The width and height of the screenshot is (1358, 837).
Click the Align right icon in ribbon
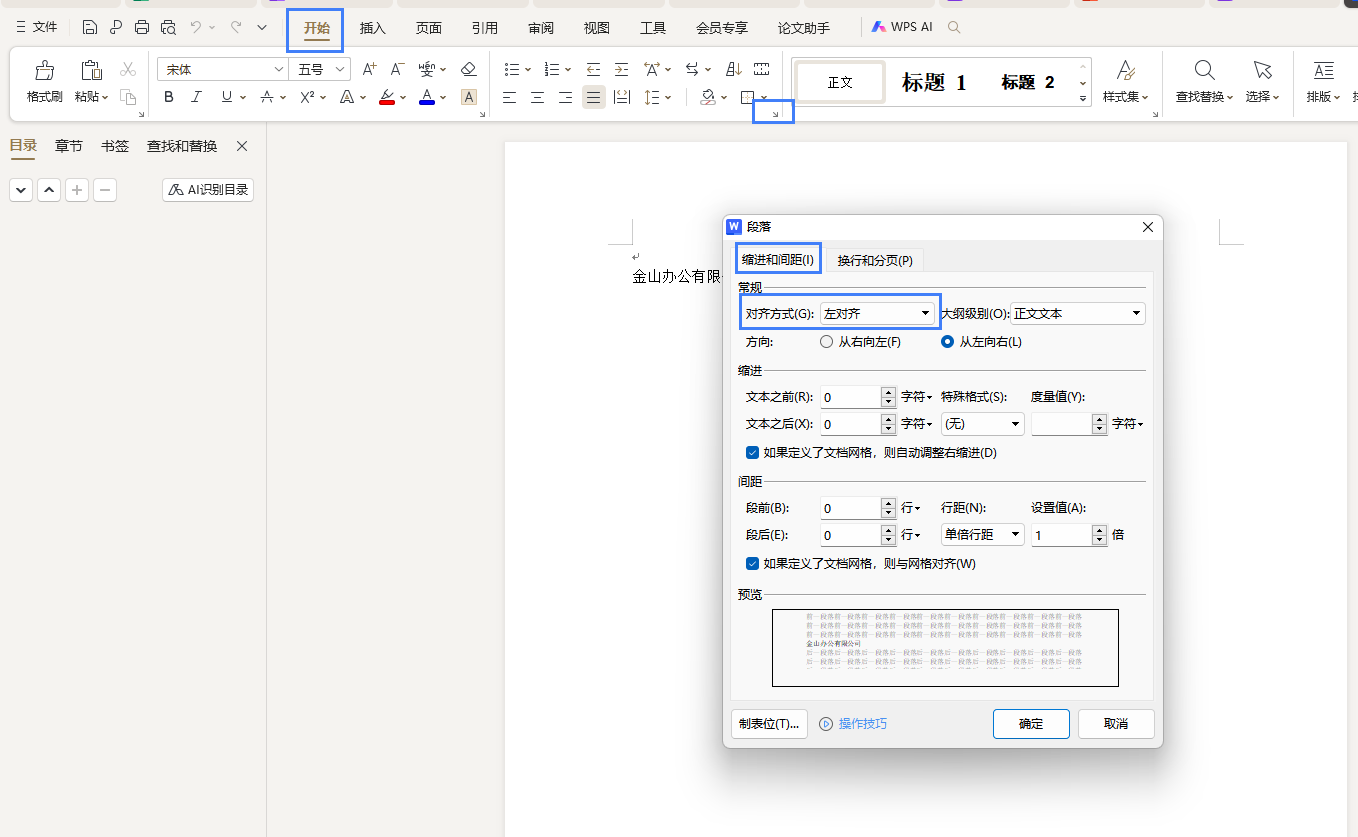(x=566, y=97)
